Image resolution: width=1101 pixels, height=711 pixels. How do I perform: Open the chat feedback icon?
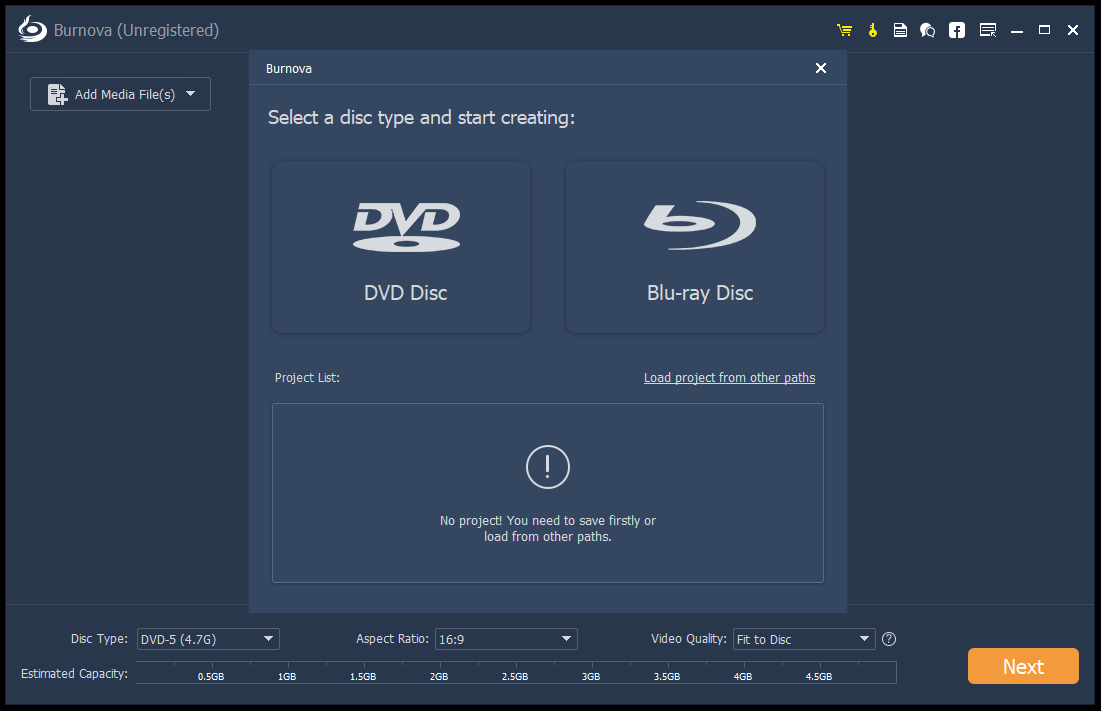pos(928,30)
